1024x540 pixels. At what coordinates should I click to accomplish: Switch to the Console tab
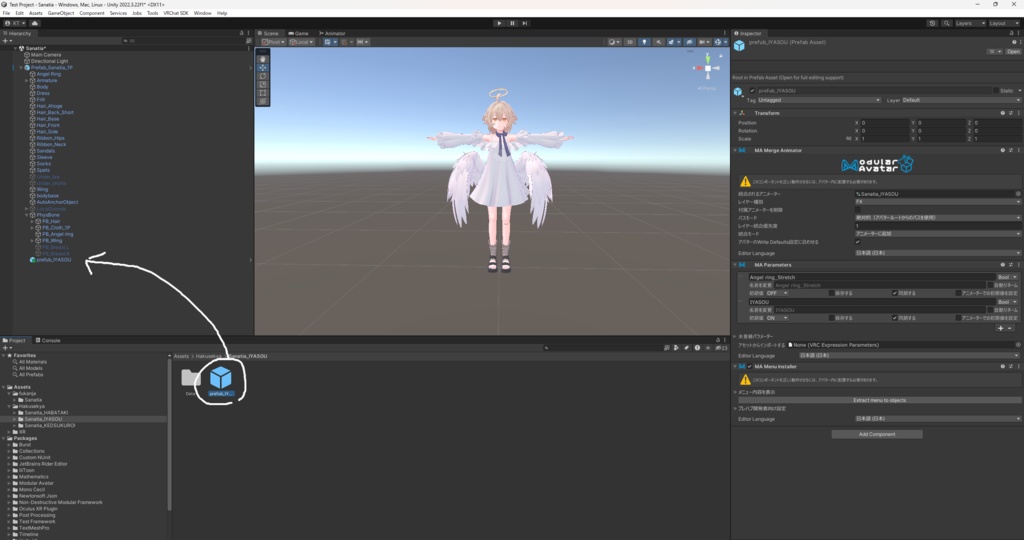coord(48,340)
